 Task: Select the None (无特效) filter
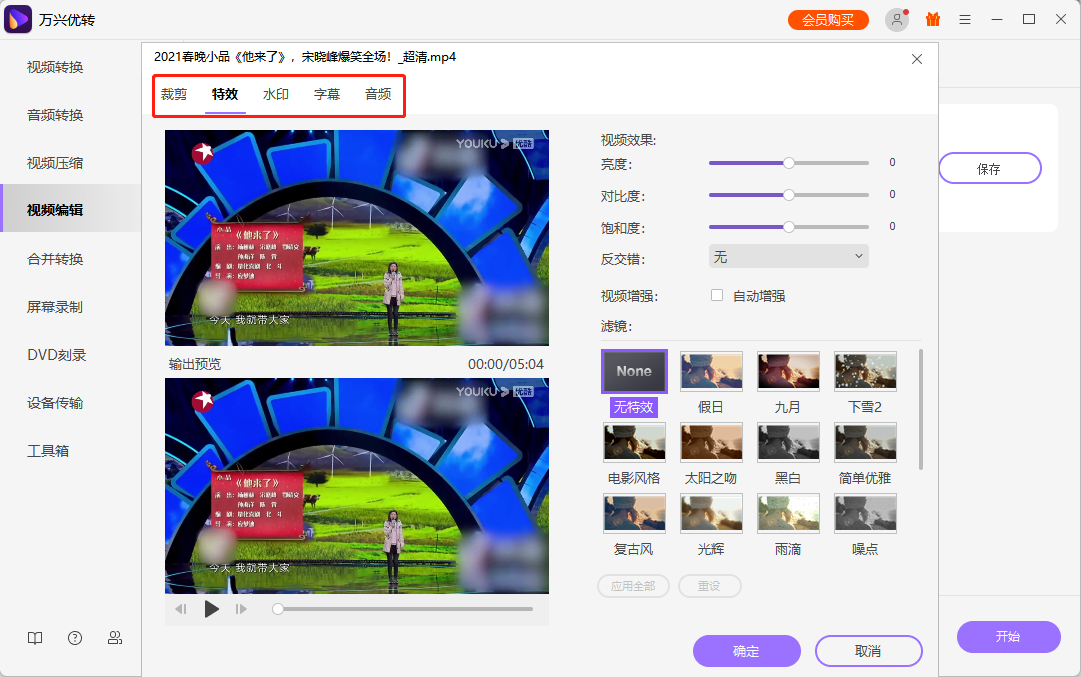[634, 371]
